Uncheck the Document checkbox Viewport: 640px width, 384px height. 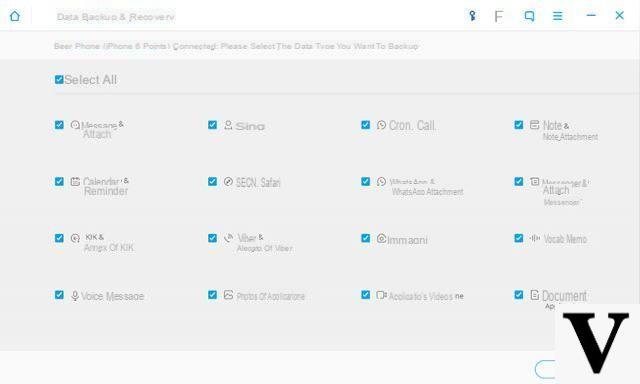pyautogui.click(x=518, y=295)
